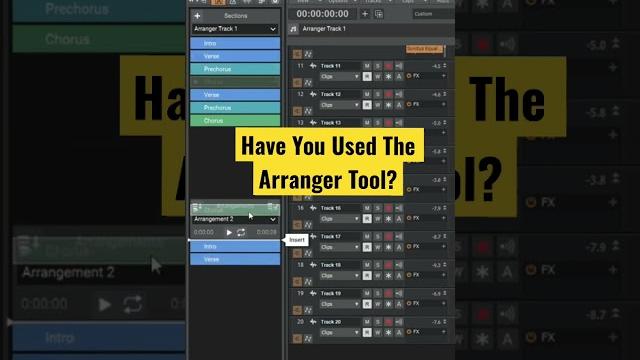This screenshot has width=640, height=360.
Task: Click the freeze snowflake on Track 12
Action: point(388,105)
